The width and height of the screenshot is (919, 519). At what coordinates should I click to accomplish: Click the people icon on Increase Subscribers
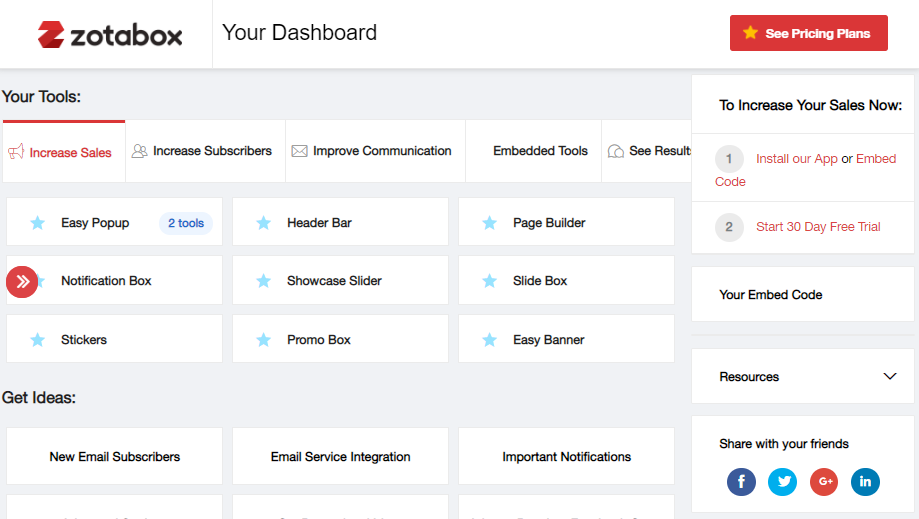(139, 151)
